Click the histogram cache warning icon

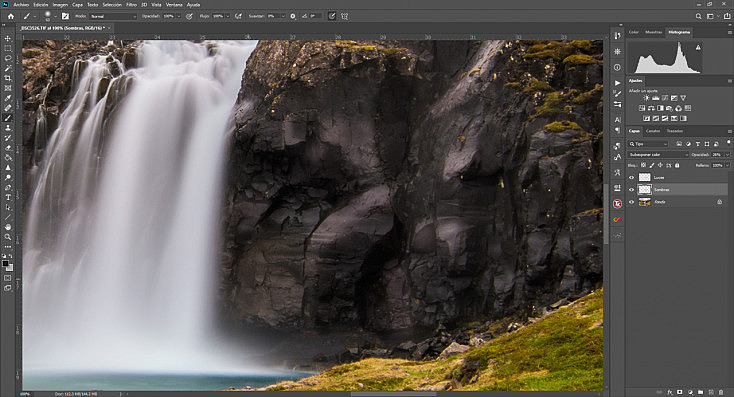tap(698, 47)
